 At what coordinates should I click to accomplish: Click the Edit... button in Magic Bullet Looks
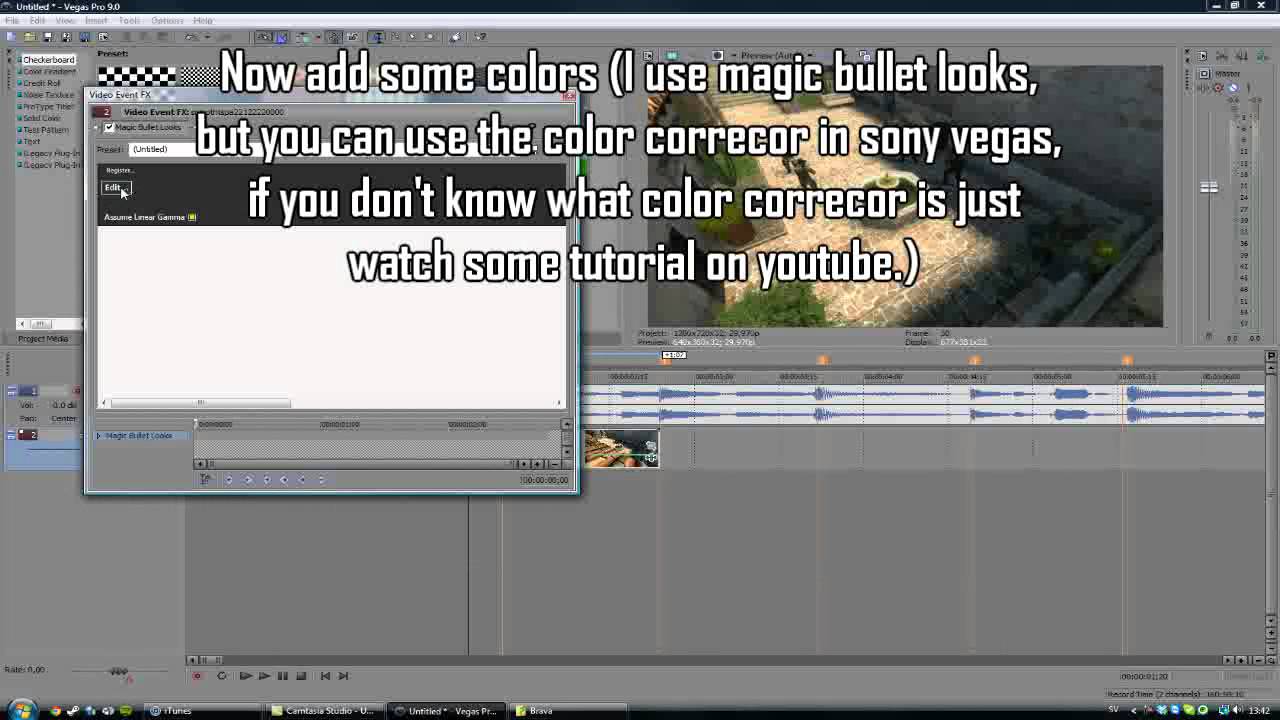[x=116, y=188]
